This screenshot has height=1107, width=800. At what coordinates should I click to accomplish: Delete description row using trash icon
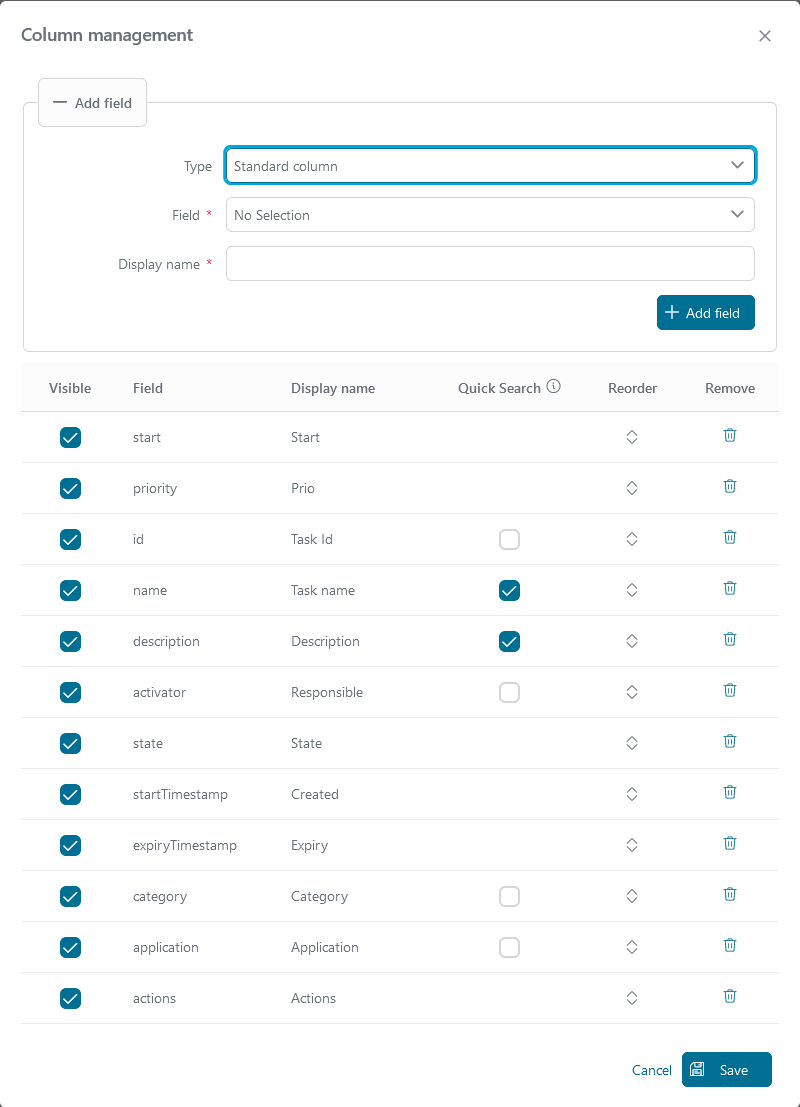click(729, 639)
